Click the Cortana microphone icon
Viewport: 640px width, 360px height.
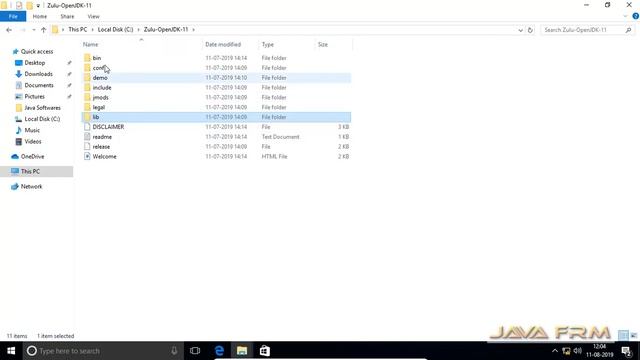pyautogui.click(x=174, y=351)
